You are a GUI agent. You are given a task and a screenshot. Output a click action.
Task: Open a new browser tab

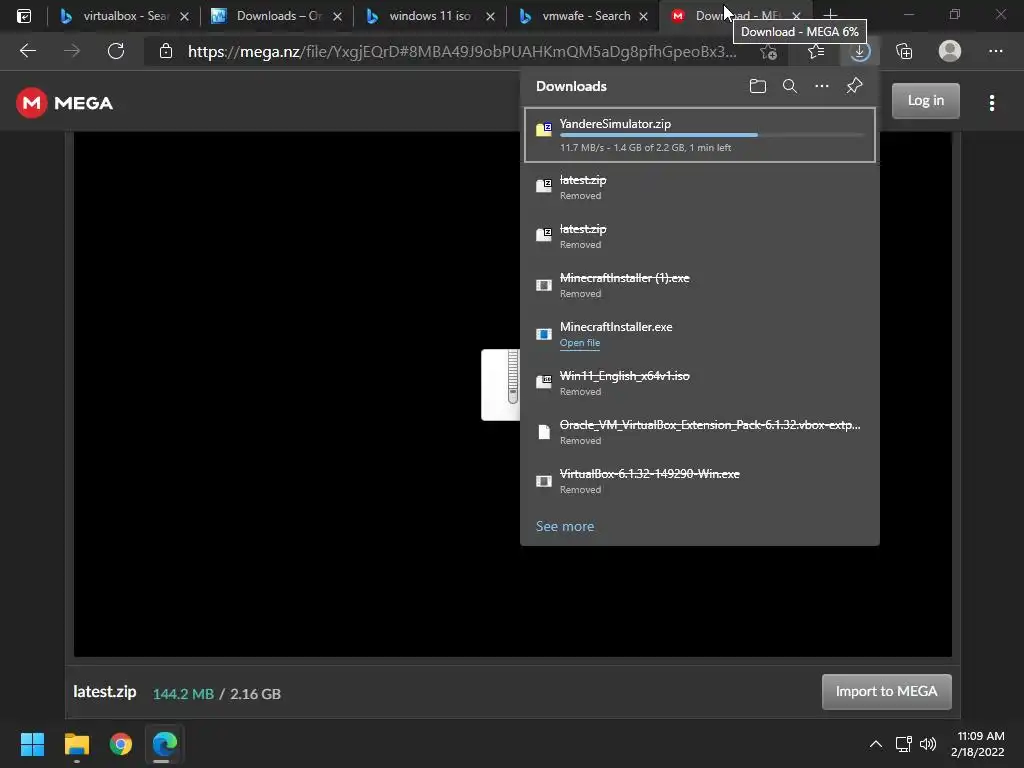[x=830, y=14]
